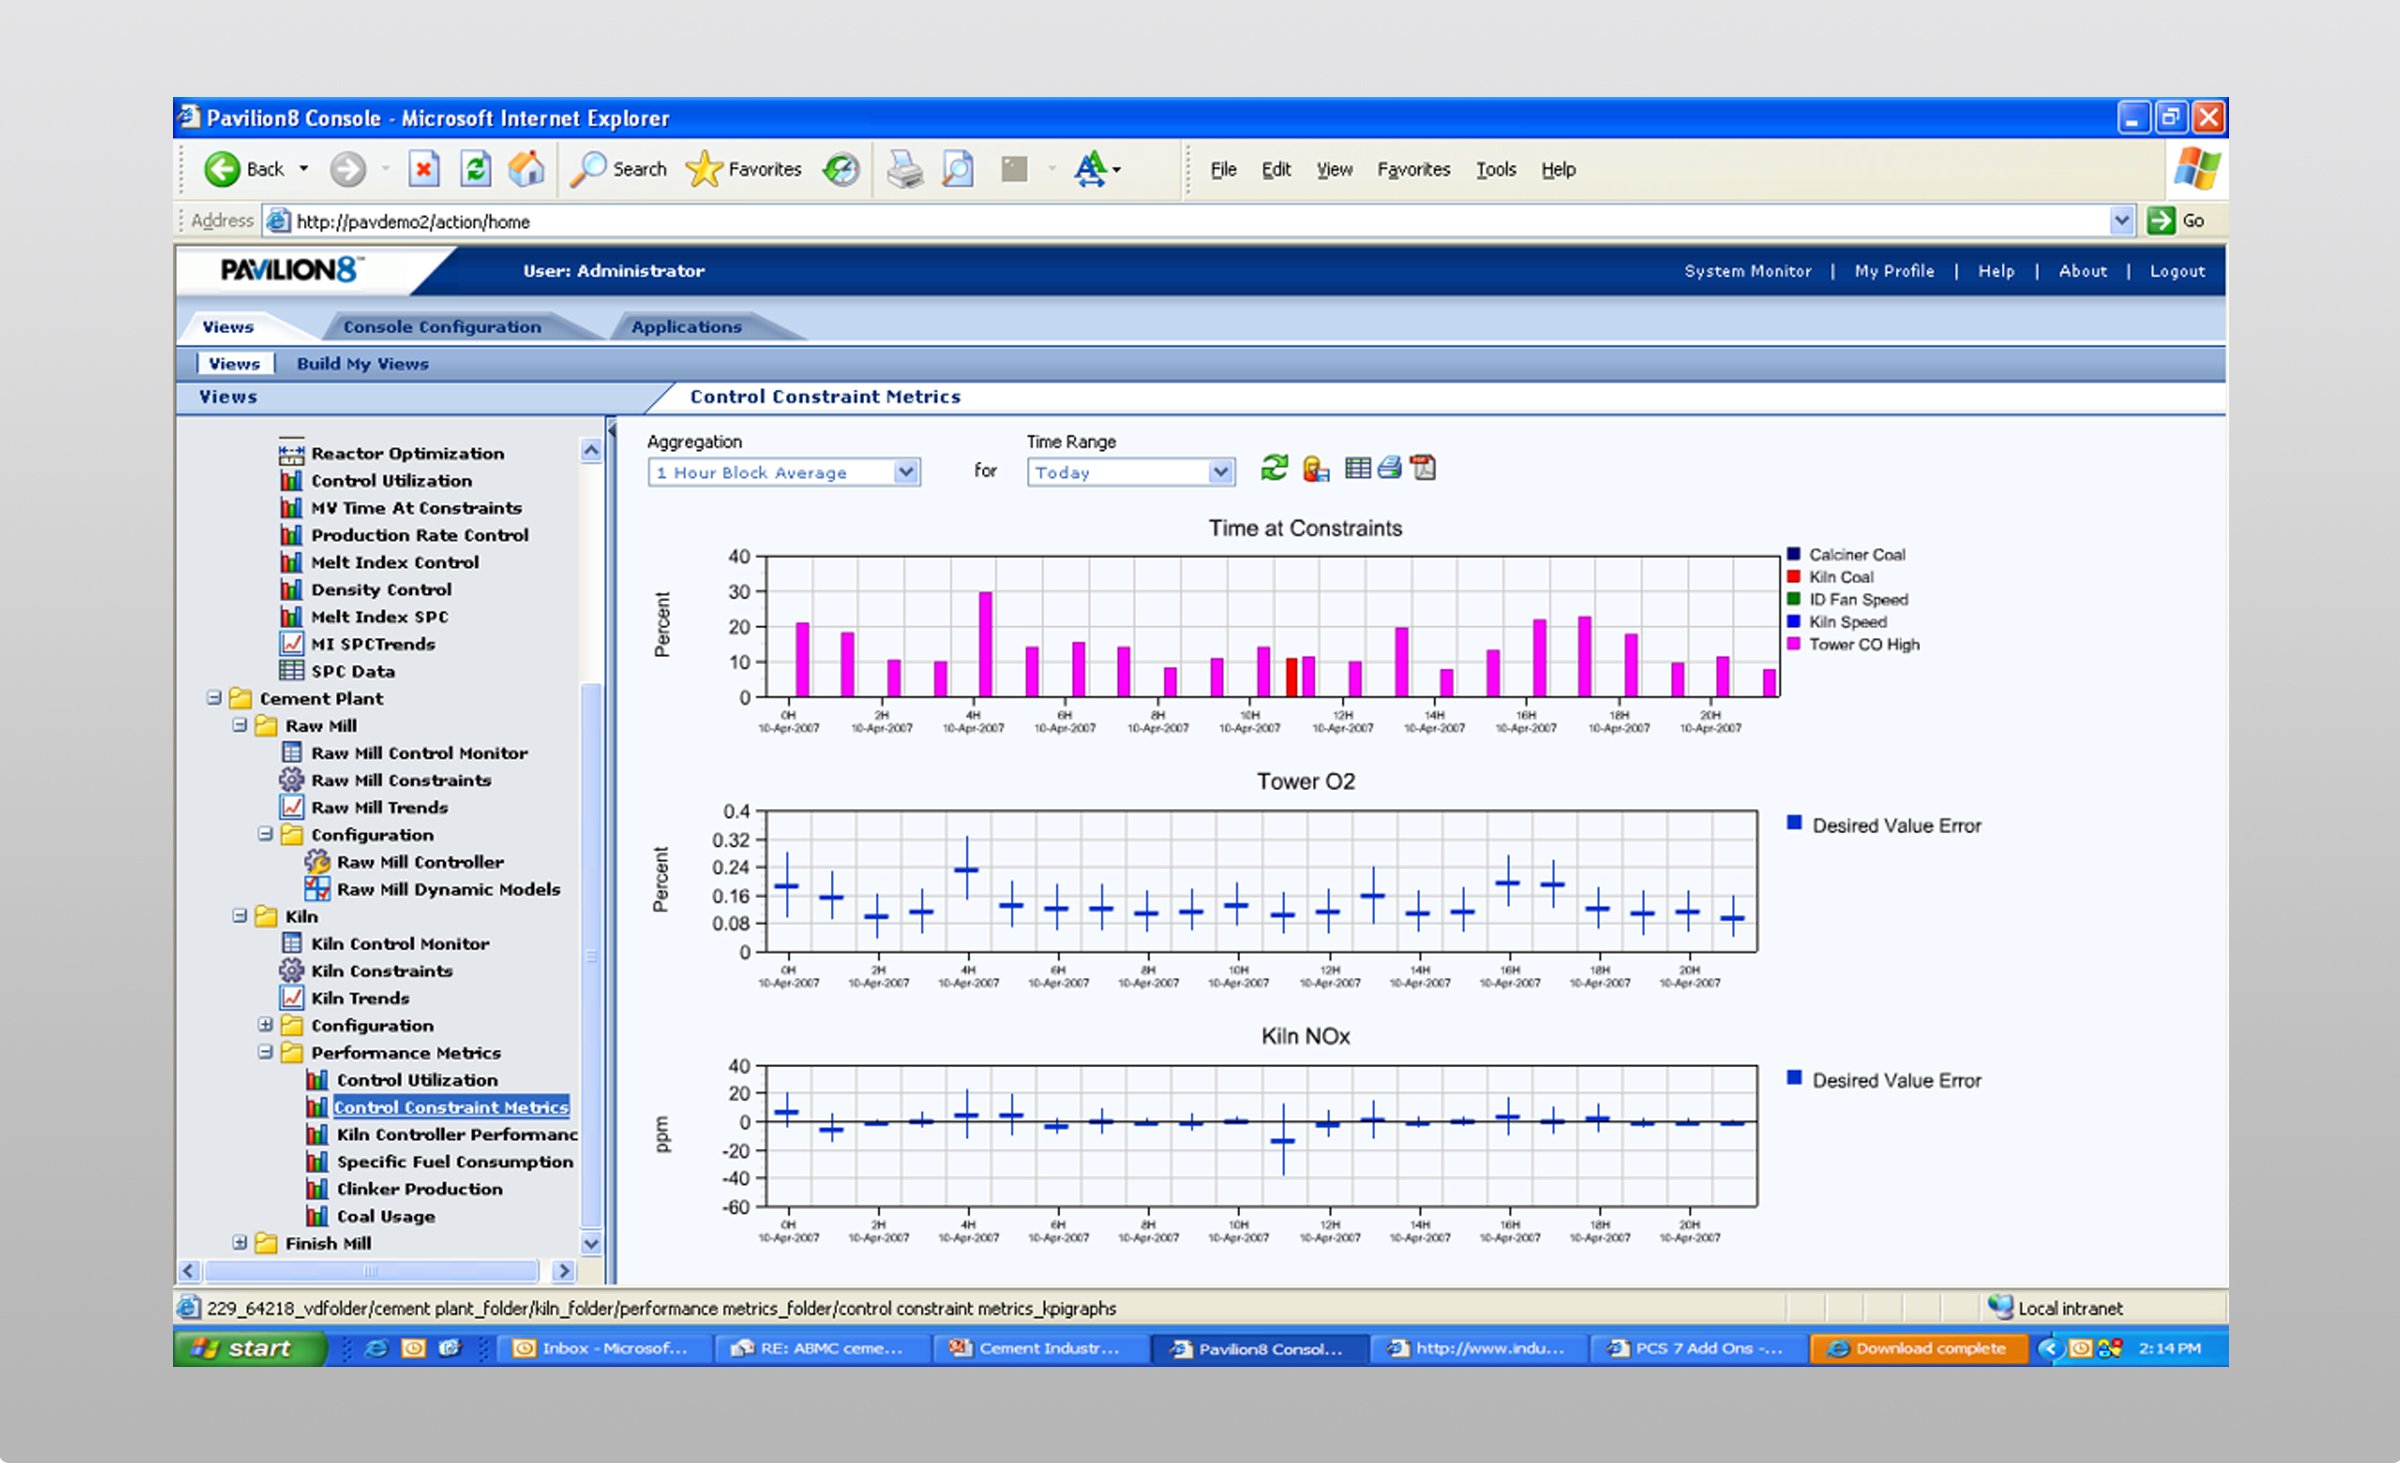Collapse the Cement Plant folder
The image size is (2400, 1463).
pyautogui.click(x=214, y=697)
